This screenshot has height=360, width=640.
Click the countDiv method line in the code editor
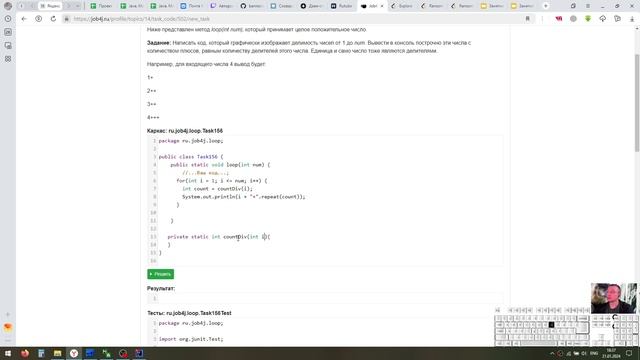(x=219, y=237)
